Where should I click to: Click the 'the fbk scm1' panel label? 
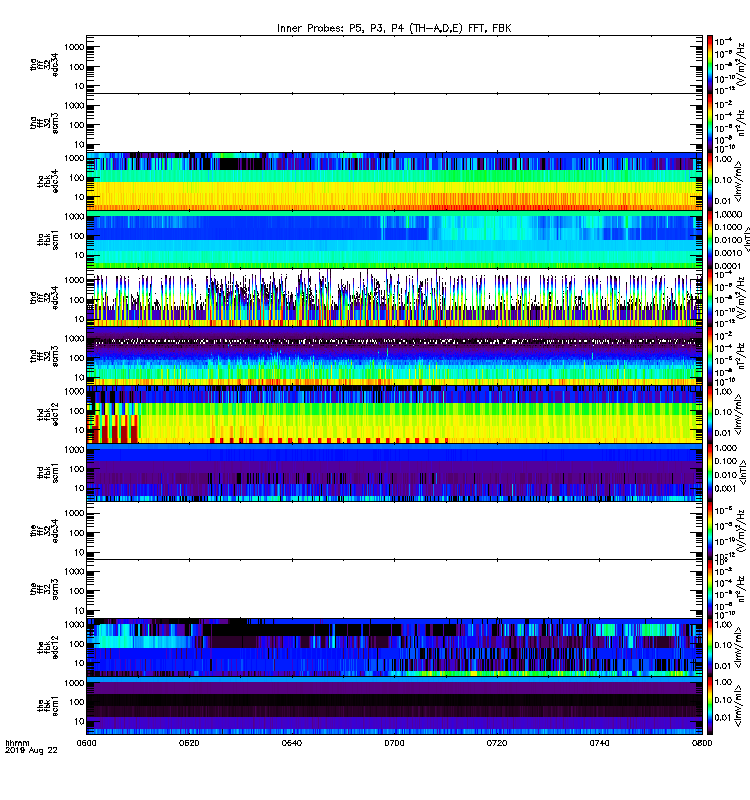tap(48, 706)
